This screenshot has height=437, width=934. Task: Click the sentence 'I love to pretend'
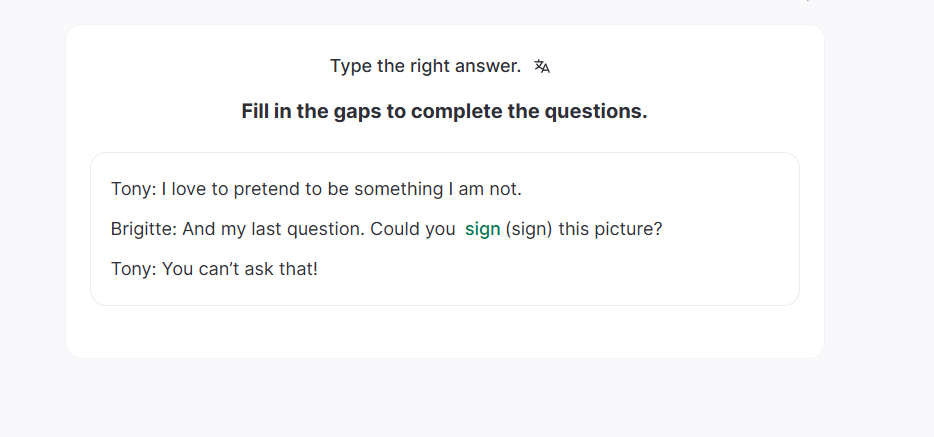[x=230, y=189]
